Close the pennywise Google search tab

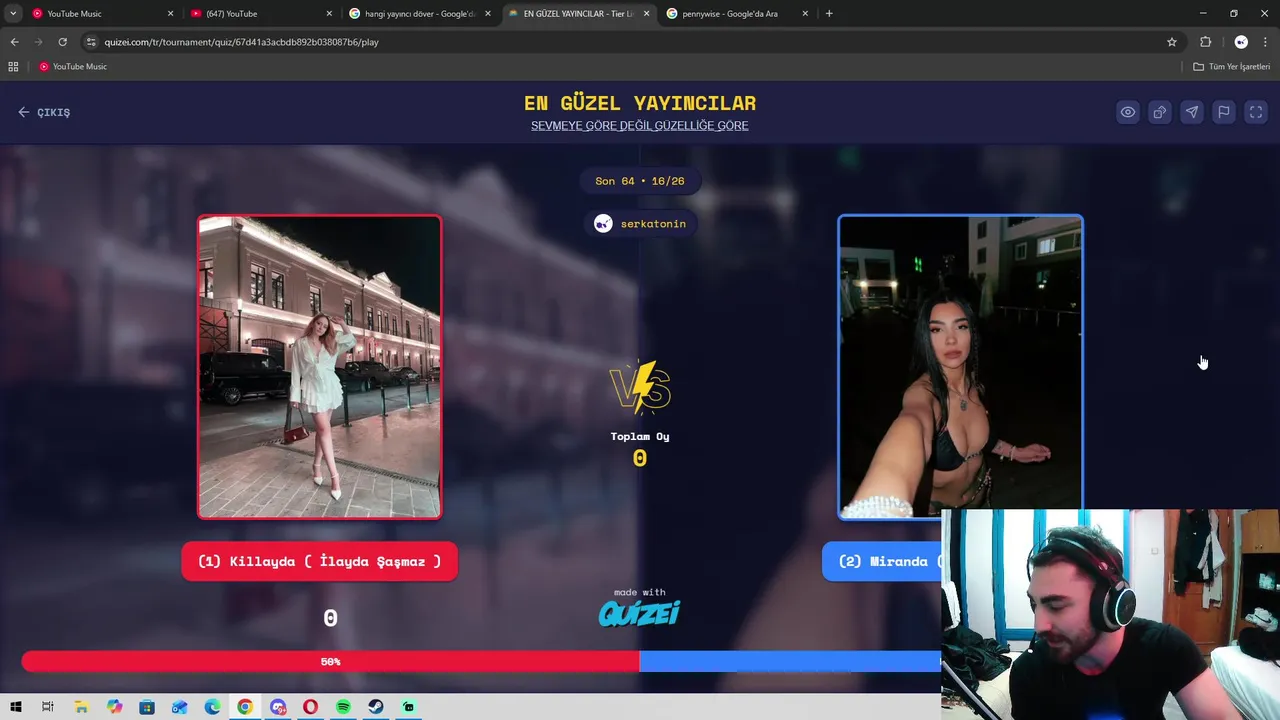(805, 14)
